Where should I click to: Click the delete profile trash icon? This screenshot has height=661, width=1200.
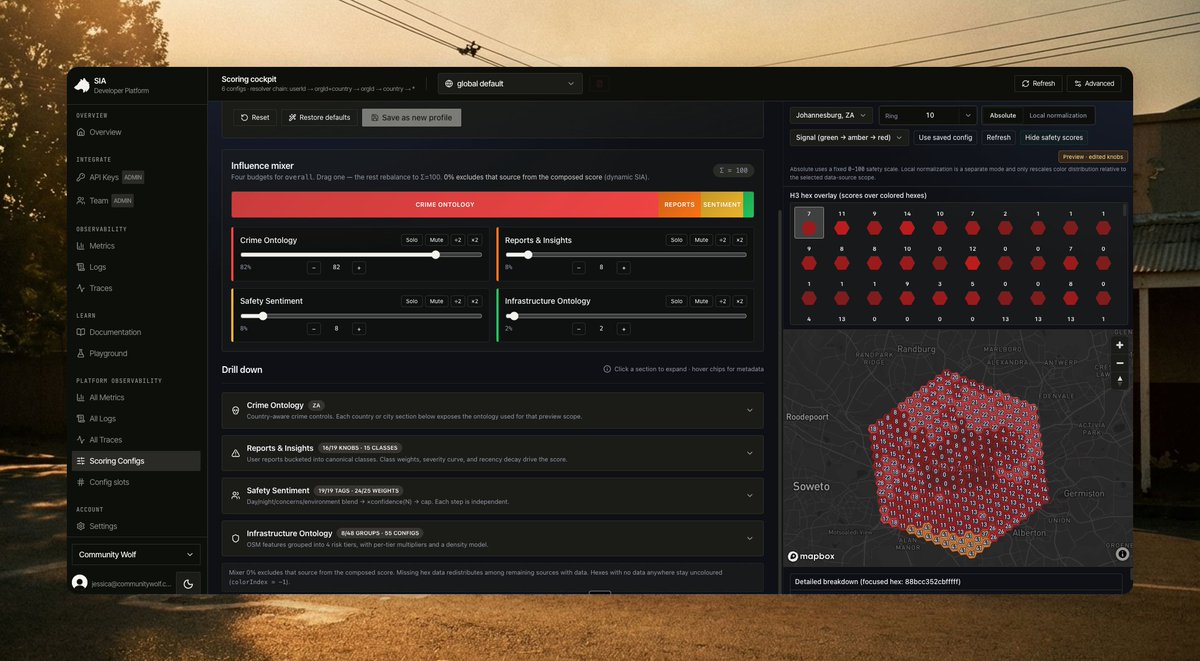tap(599, 84)
